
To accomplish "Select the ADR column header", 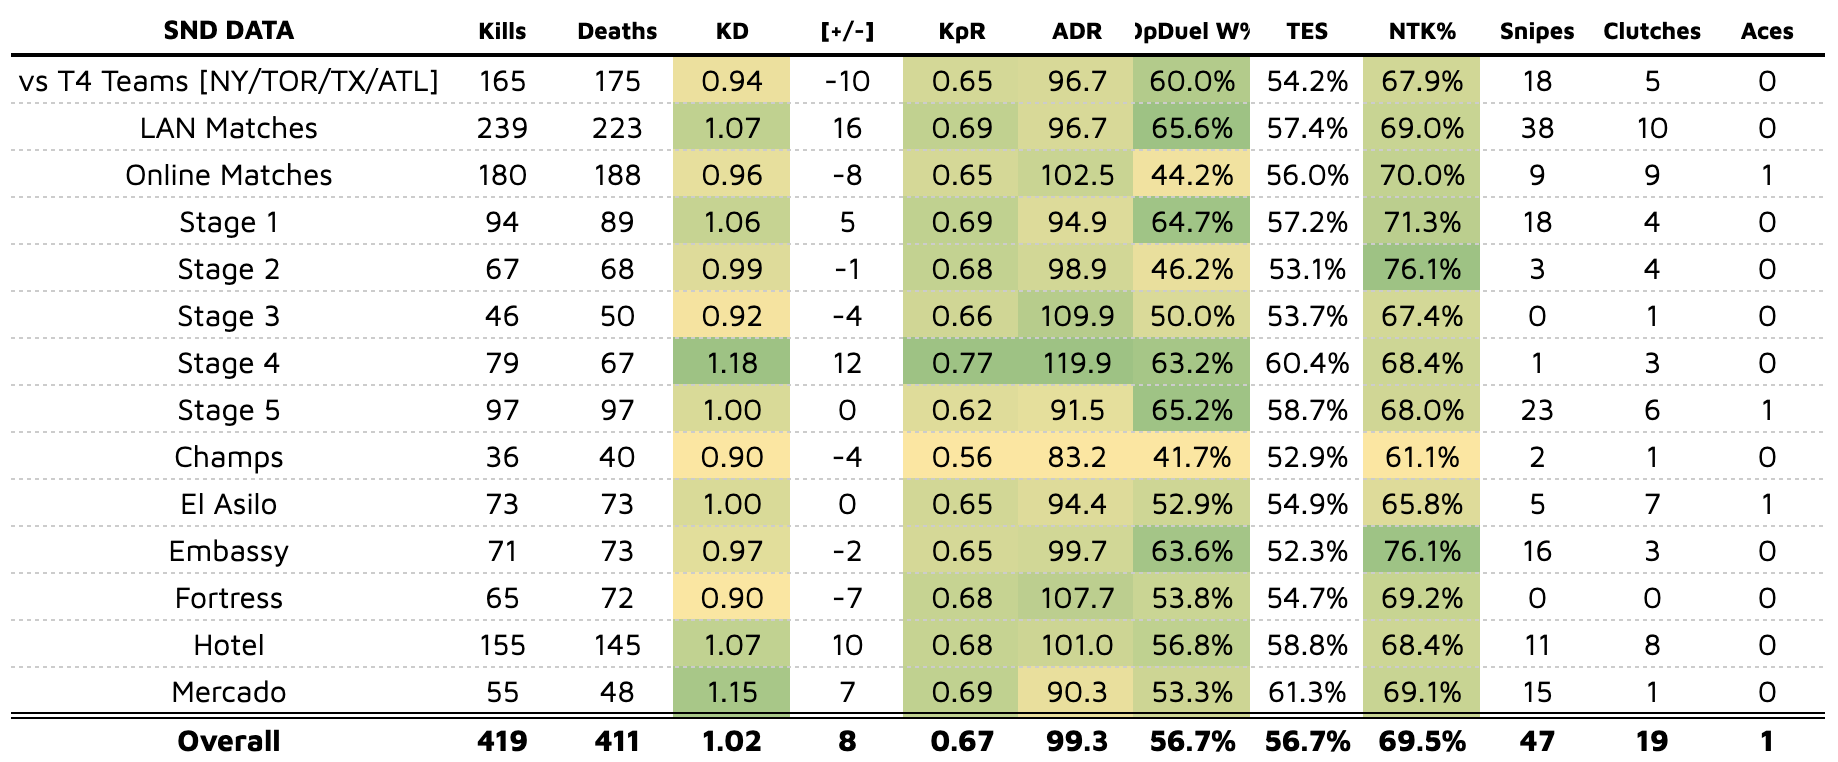I will pos(1077,31).
